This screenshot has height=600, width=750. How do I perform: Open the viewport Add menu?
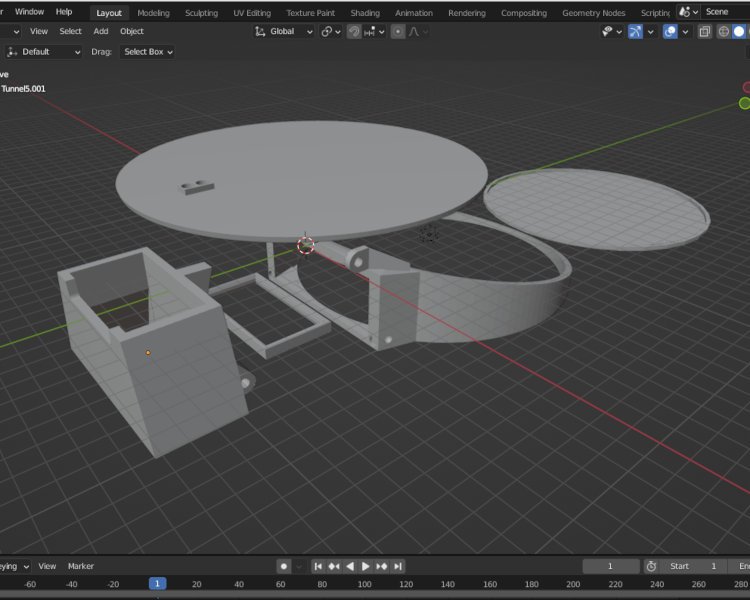[100, 31]
